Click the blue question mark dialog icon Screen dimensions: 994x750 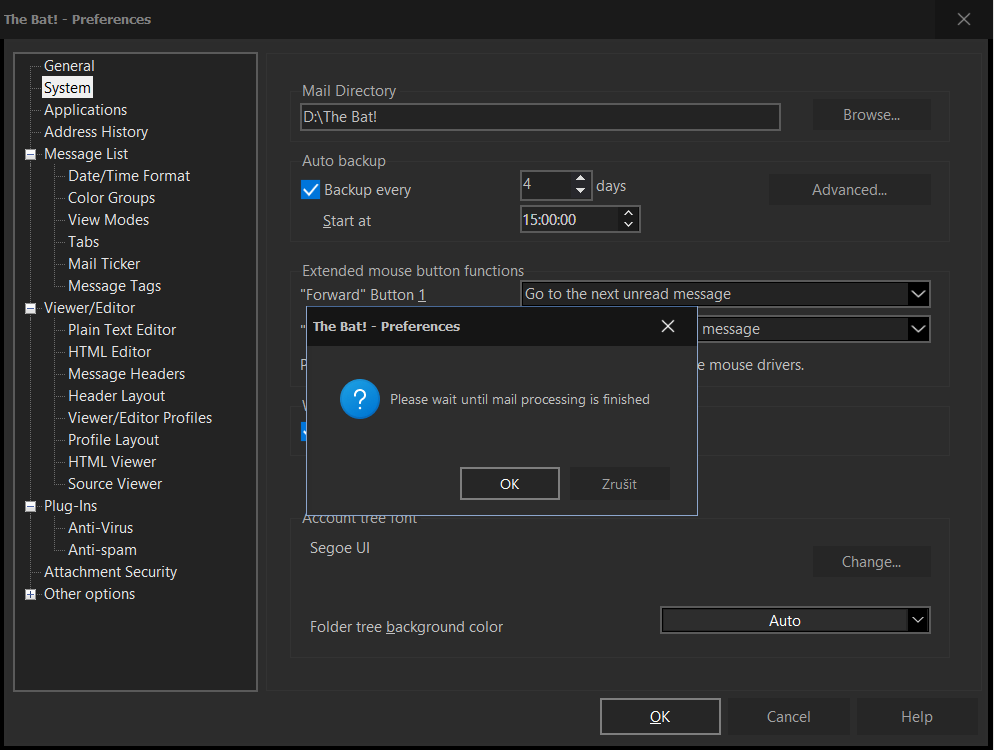(x=359, y=399)
